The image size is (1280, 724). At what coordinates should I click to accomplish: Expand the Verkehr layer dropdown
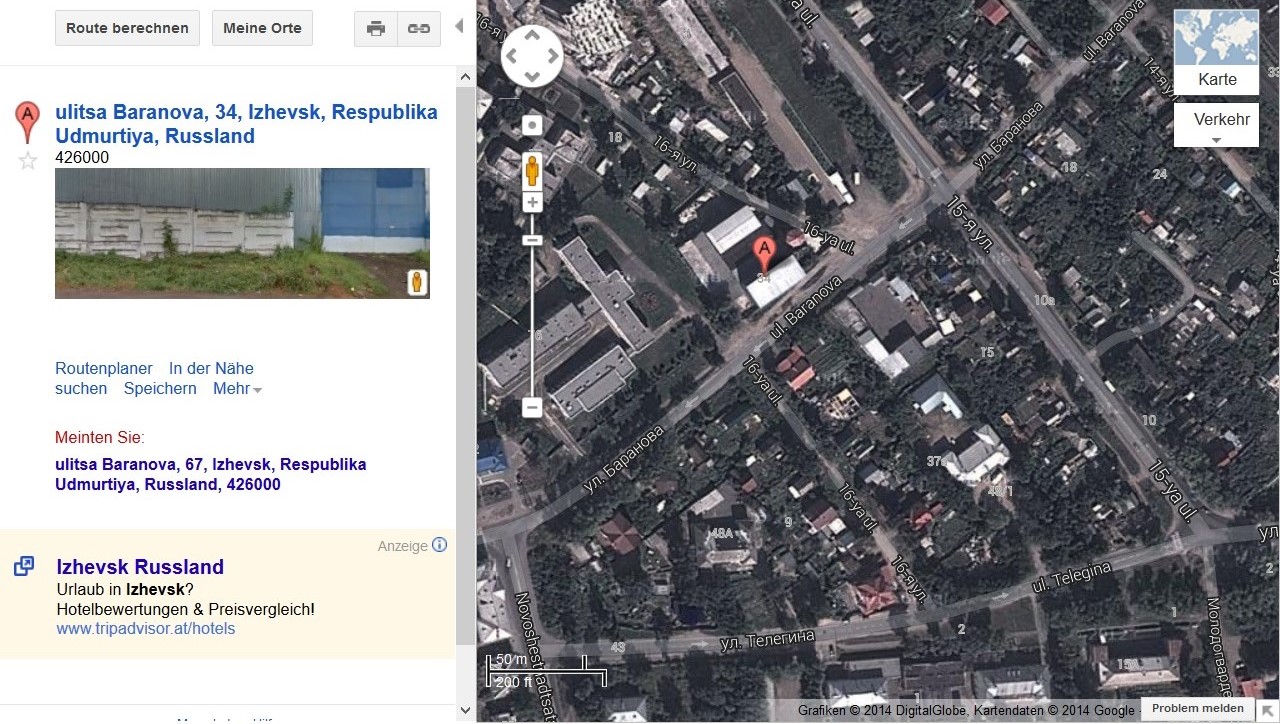point(1216,125)
